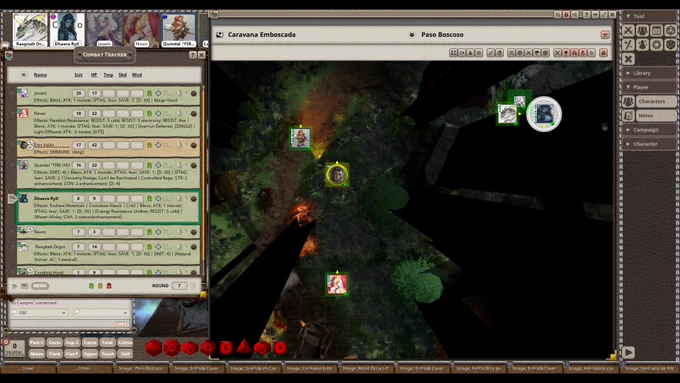The width and height of the screenshot is (680, 383).
Task: Open Combat Tracker MENU button
Action: click(x=39, y=286)
